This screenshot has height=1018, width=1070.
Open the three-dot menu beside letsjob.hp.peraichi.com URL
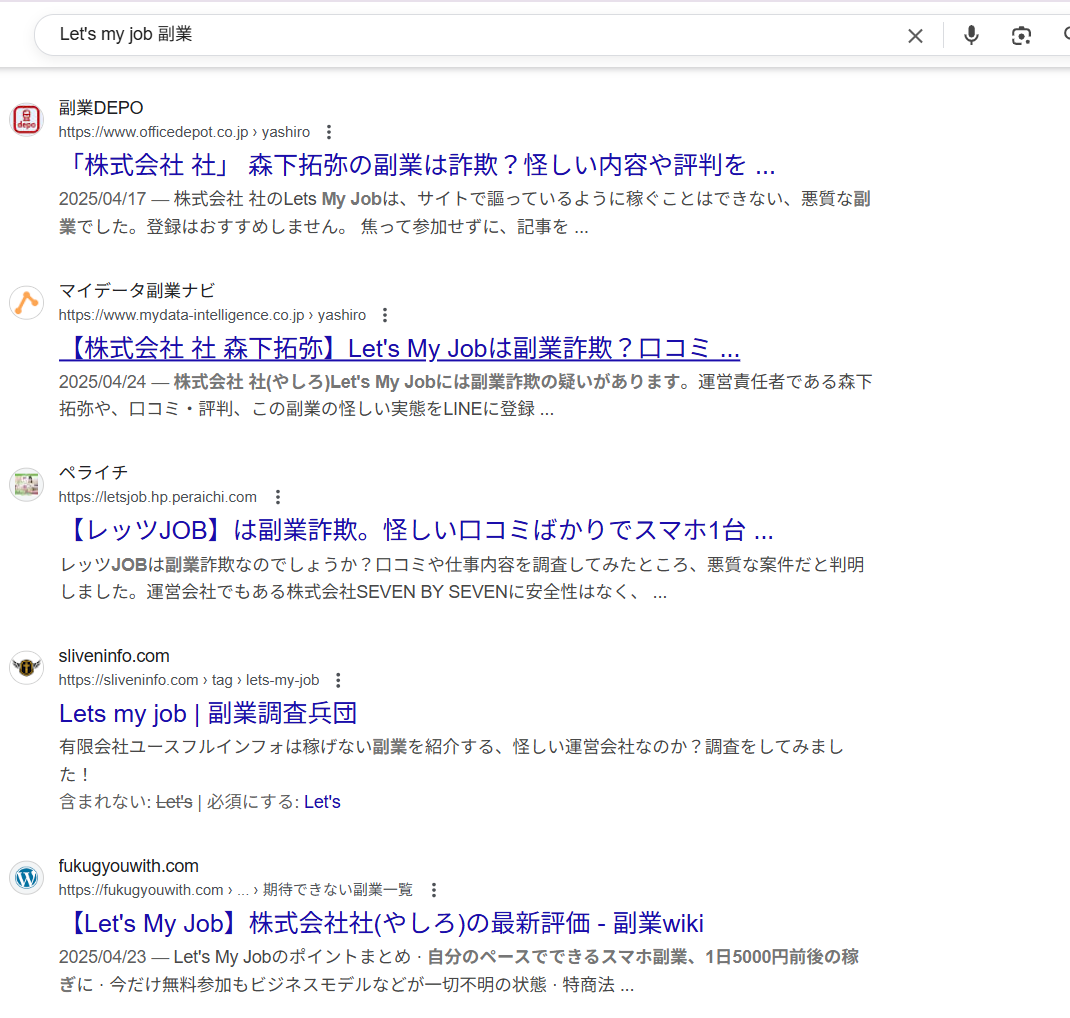pyautogui.click(x=278, y=497)
